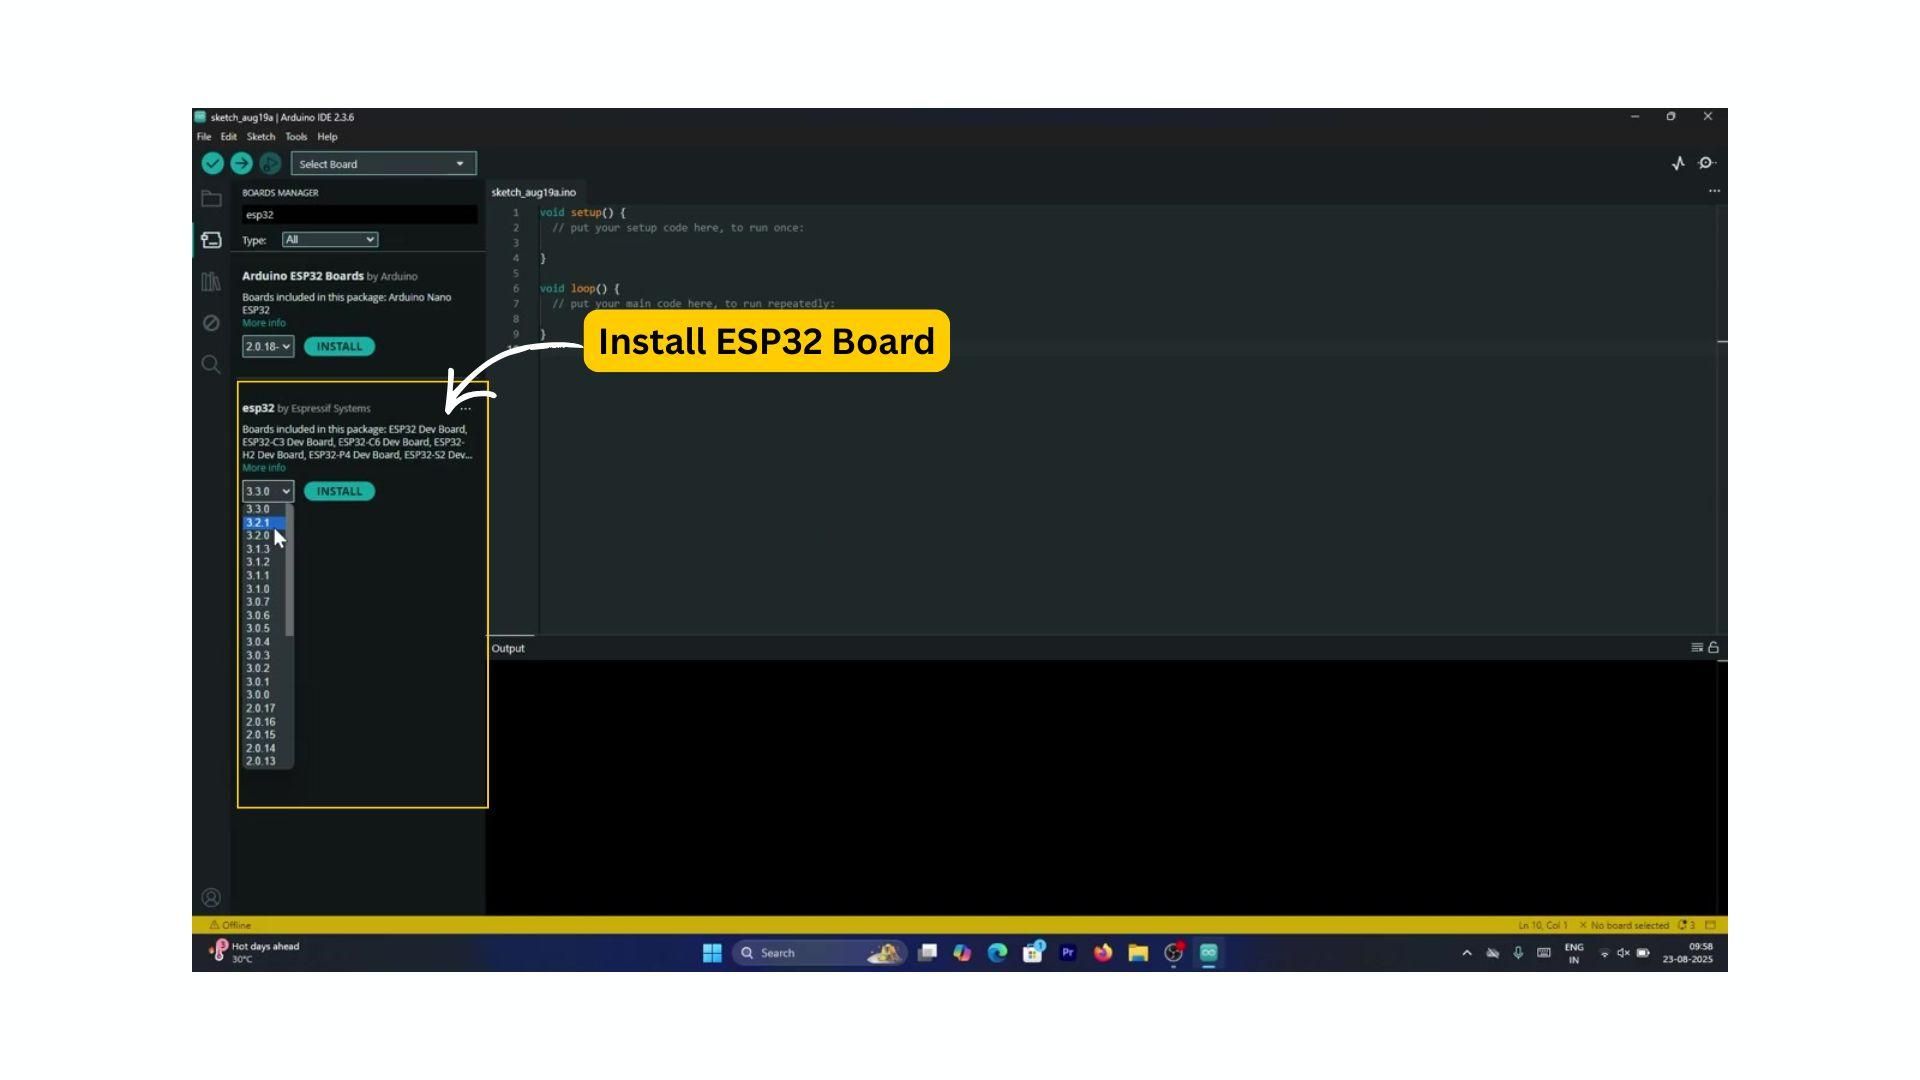Open the Search sidebar panel
This screenshot has height=1080, width=1920.
(211, 364)
